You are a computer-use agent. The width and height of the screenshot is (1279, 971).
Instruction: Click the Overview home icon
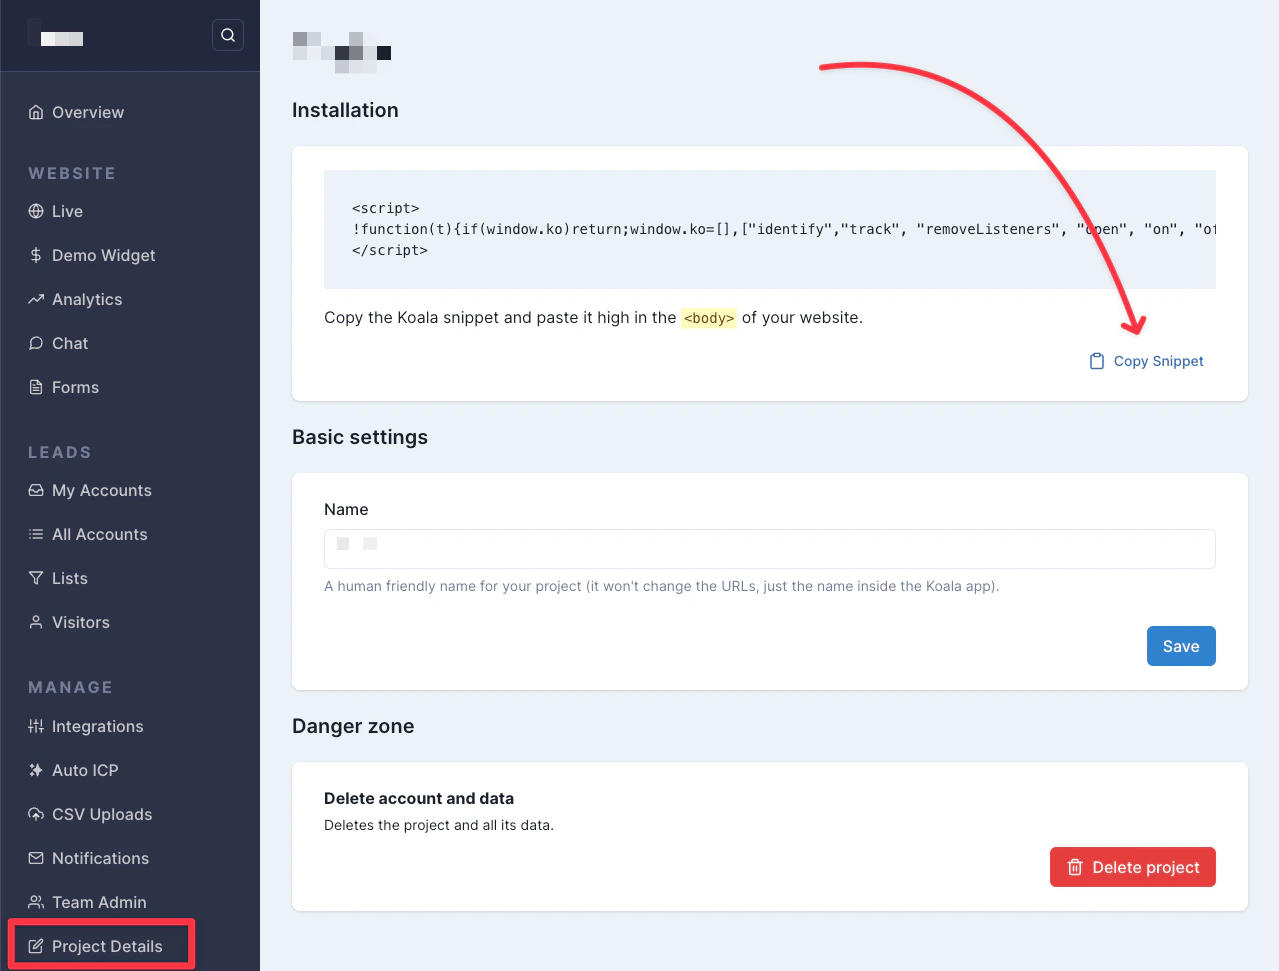tap(36, 112)
